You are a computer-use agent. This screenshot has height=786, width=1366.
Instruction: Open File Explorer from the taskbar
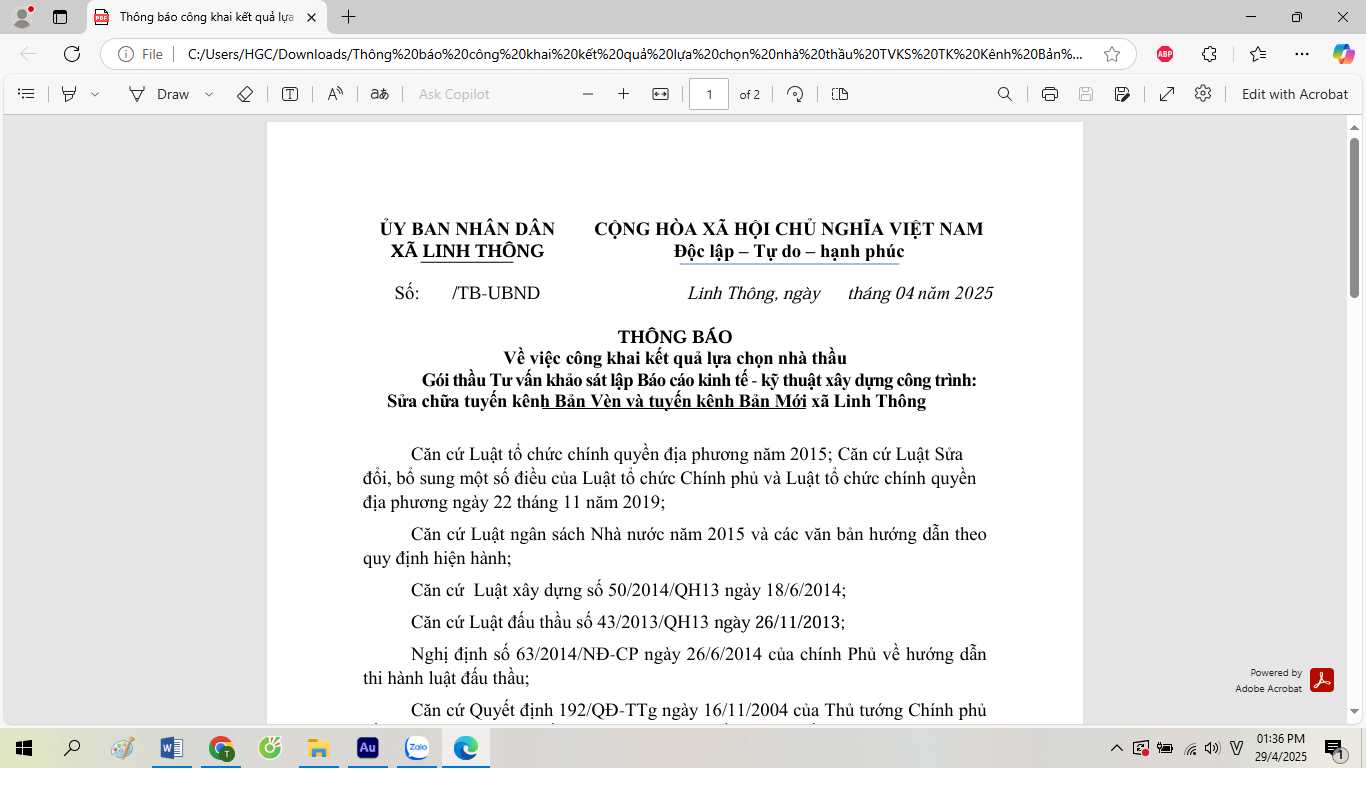pyautogui.click(x=318, y=748)
